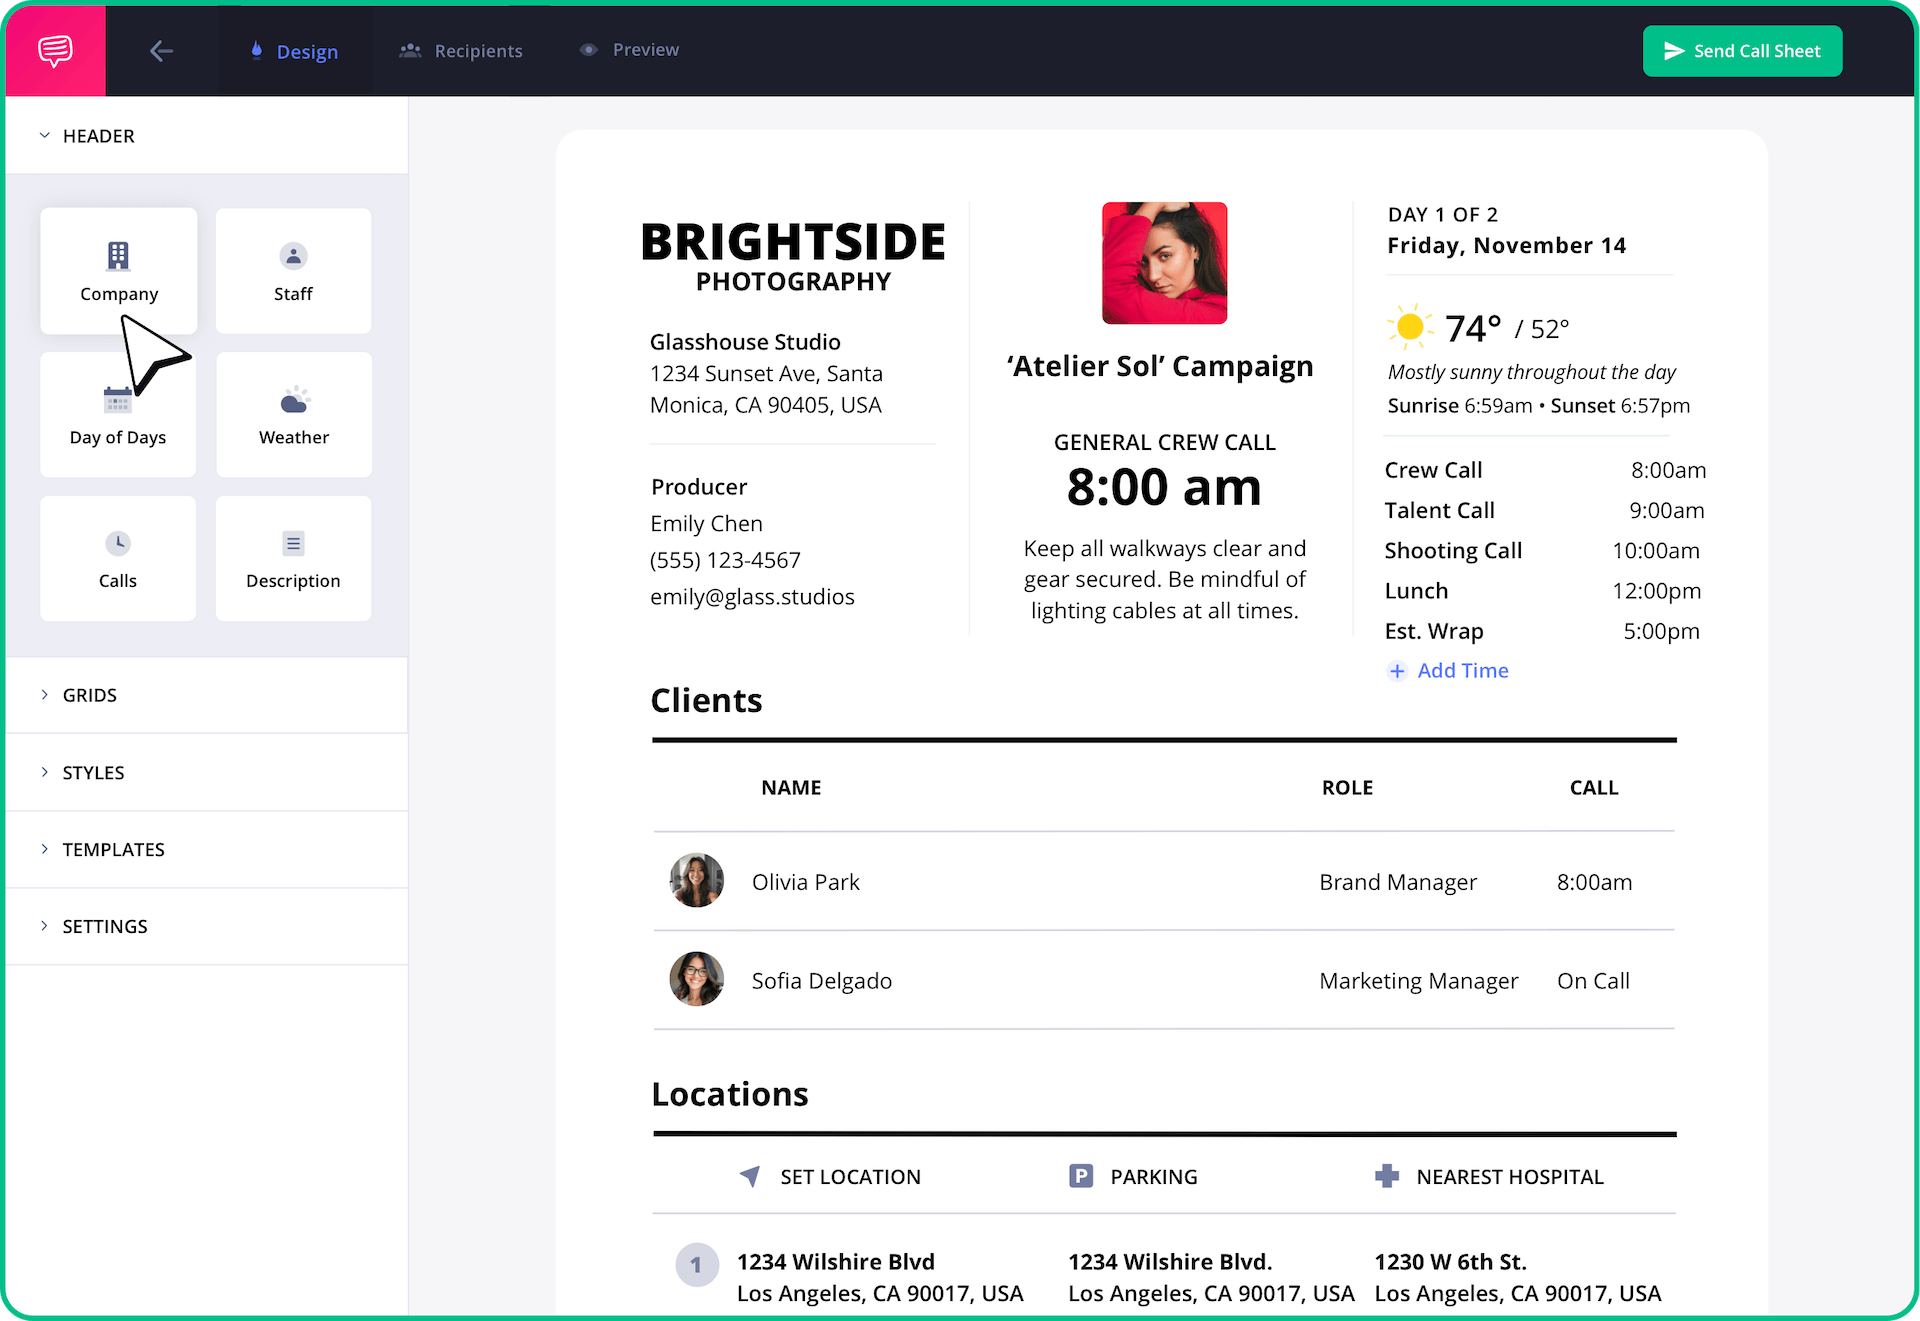Viewport: 1920px width, 1321px height.
Task: Pick the Description header block
Action: point(293,558)
